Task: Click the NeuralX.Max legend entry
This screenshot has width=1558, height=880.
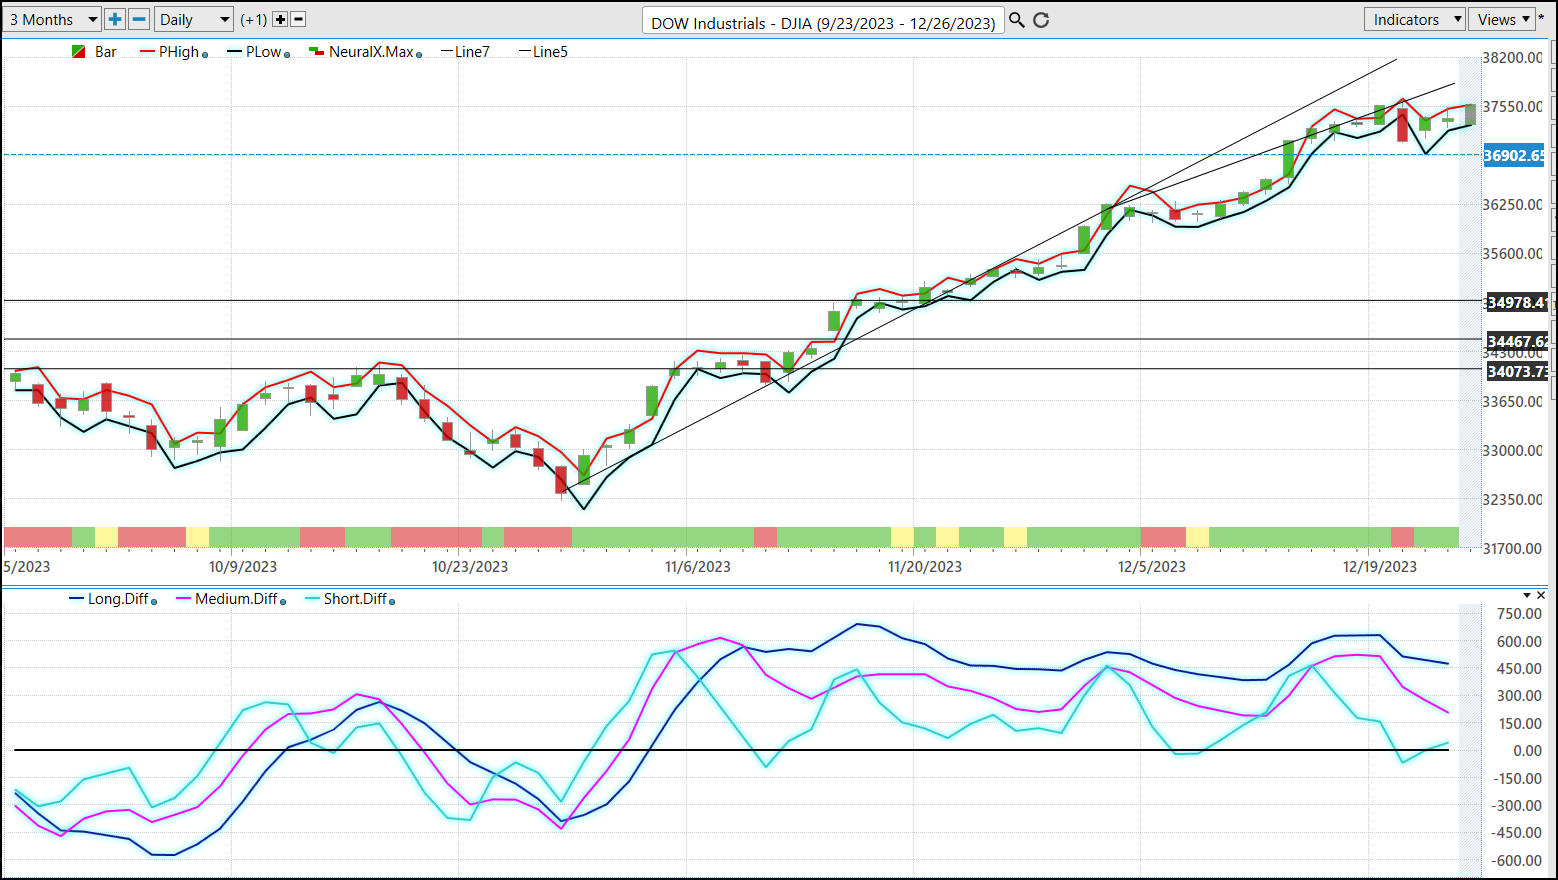Action: point(371,52)
